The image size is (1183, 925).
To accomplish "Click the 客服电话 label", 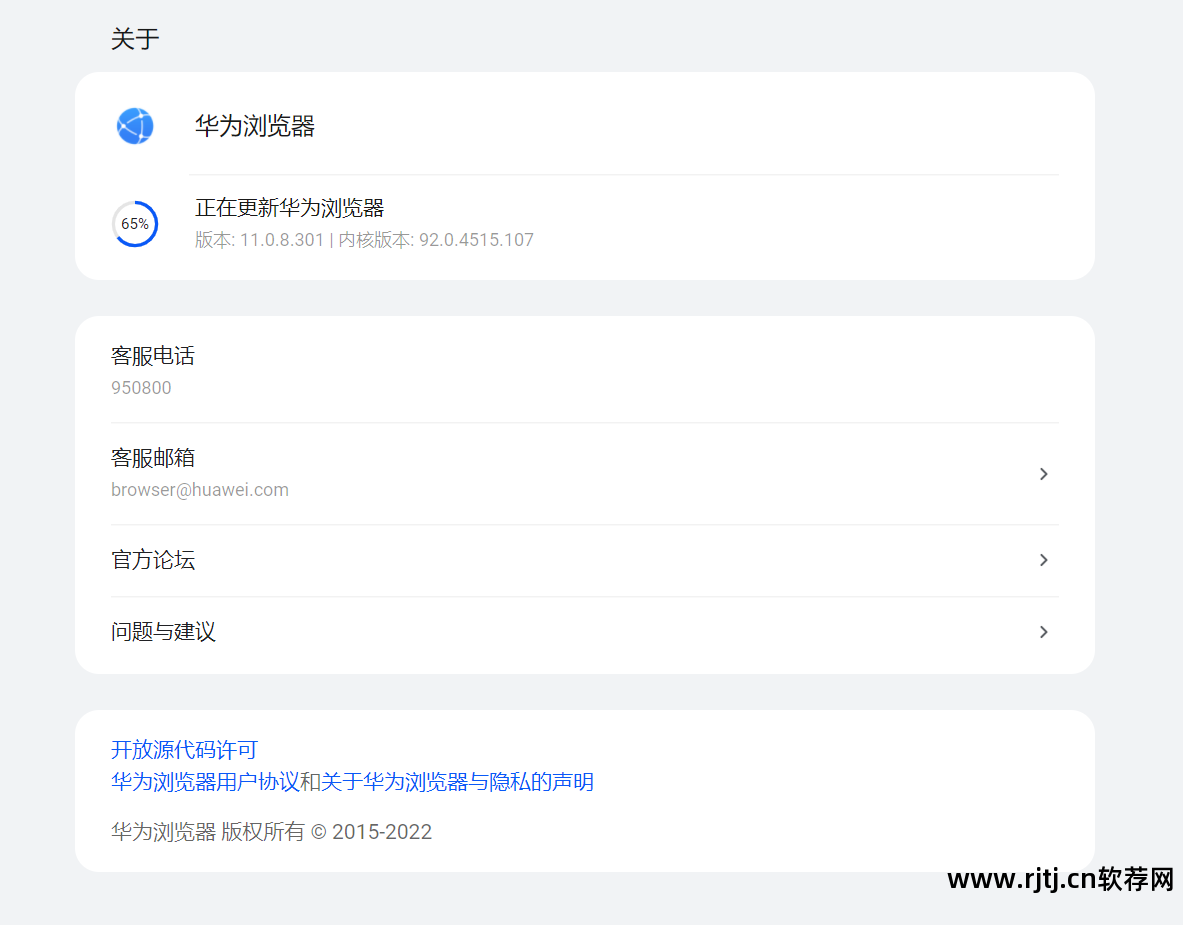I will (152, 355).
